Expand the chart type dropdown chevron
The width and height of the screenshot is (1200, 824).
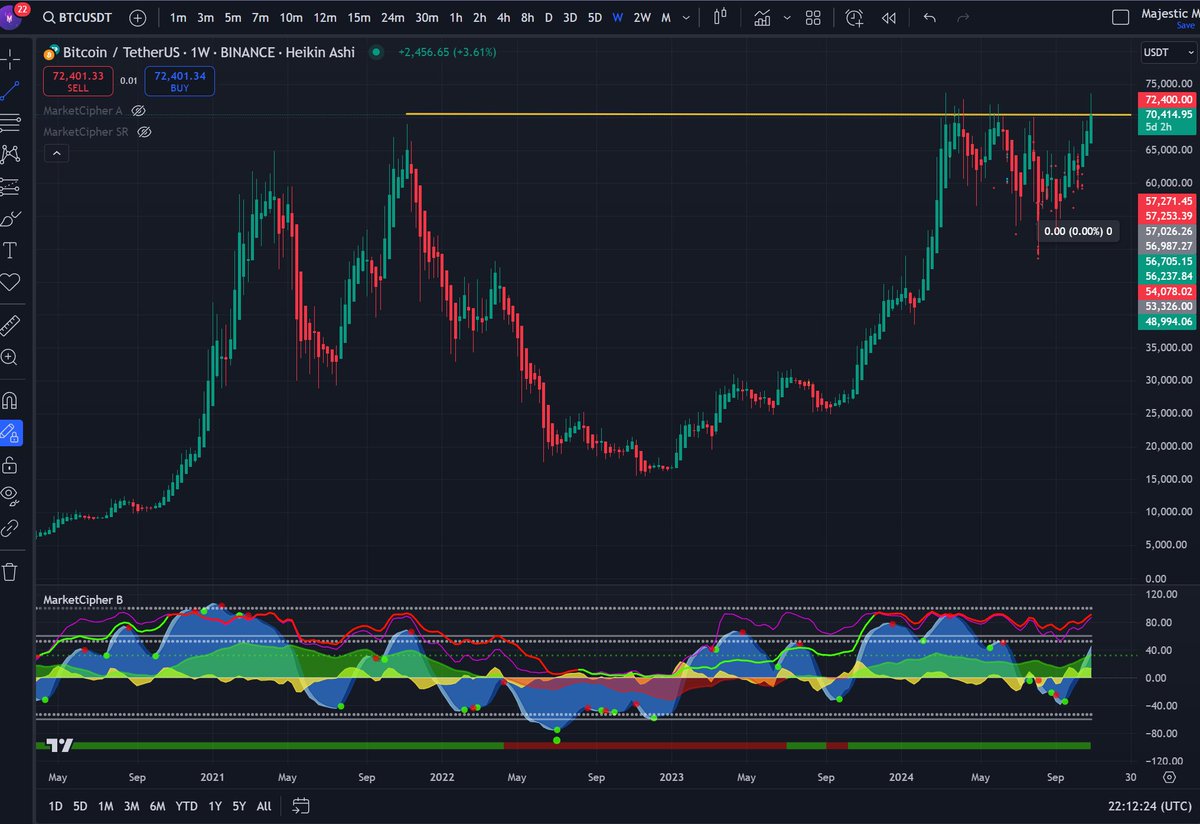click(x=787, y=17)
